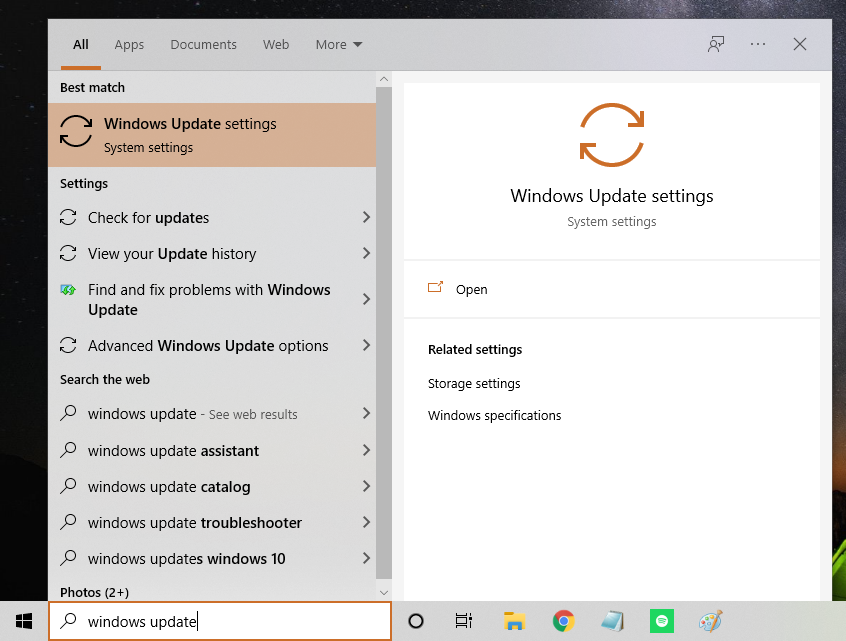Click Open in the preview pane

coord(612,289)
